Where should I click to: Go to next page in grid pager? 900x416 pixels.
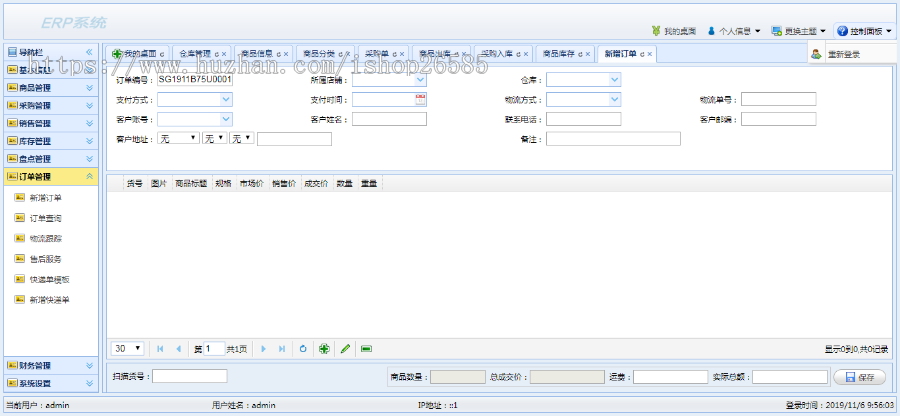click(x=263, y=349)
